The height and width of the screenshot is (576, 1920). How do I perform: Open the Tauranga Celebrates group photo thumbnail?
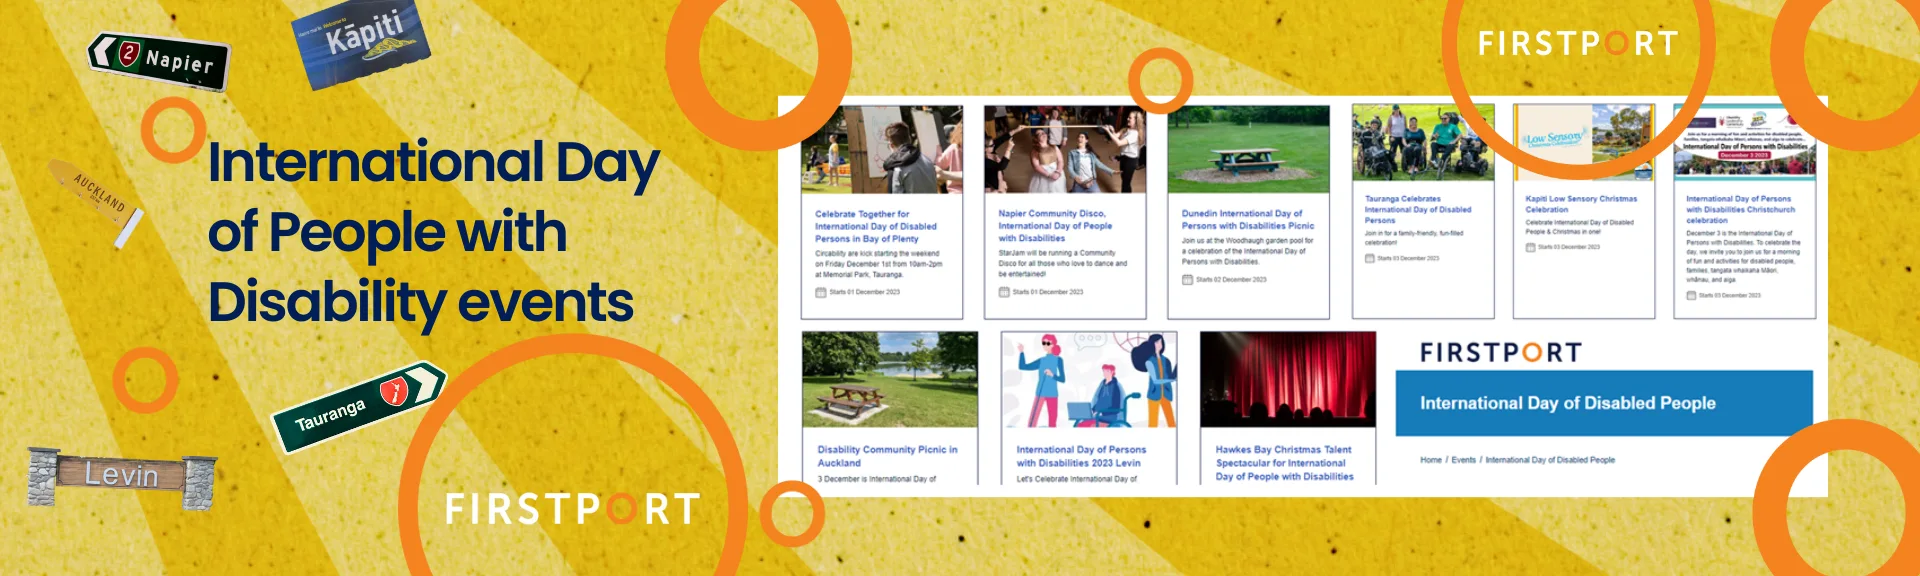pos(1423,143)
